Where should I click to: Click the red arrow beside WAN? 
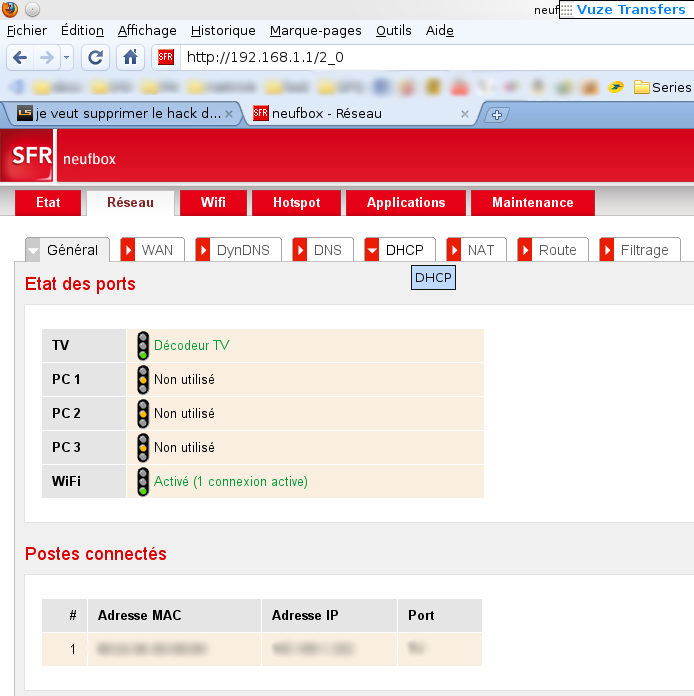coord(128,250)
